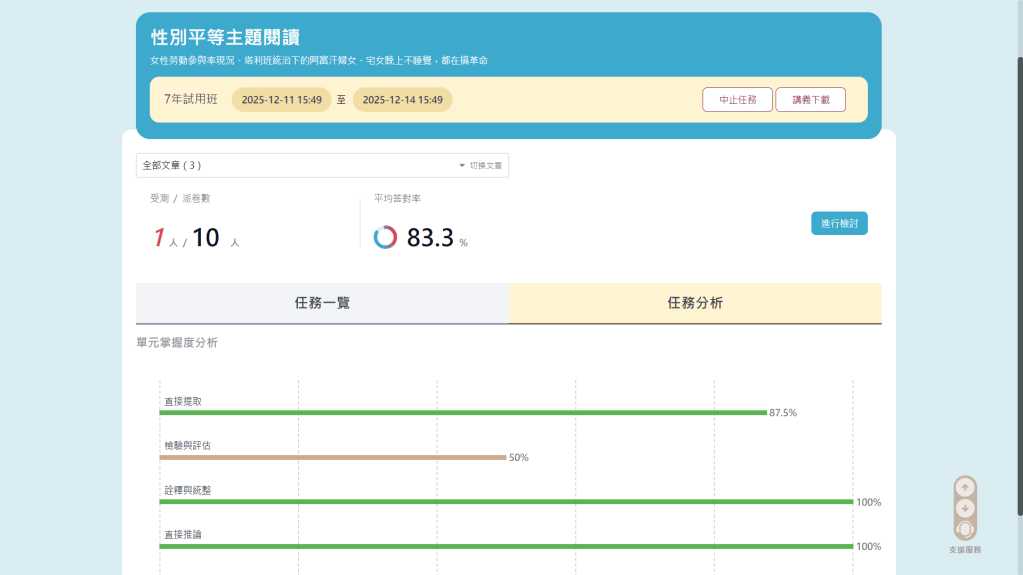Screen dimensions: 1023x575
Task: Select the 任務分析 tab
Action: click(695, 303)
